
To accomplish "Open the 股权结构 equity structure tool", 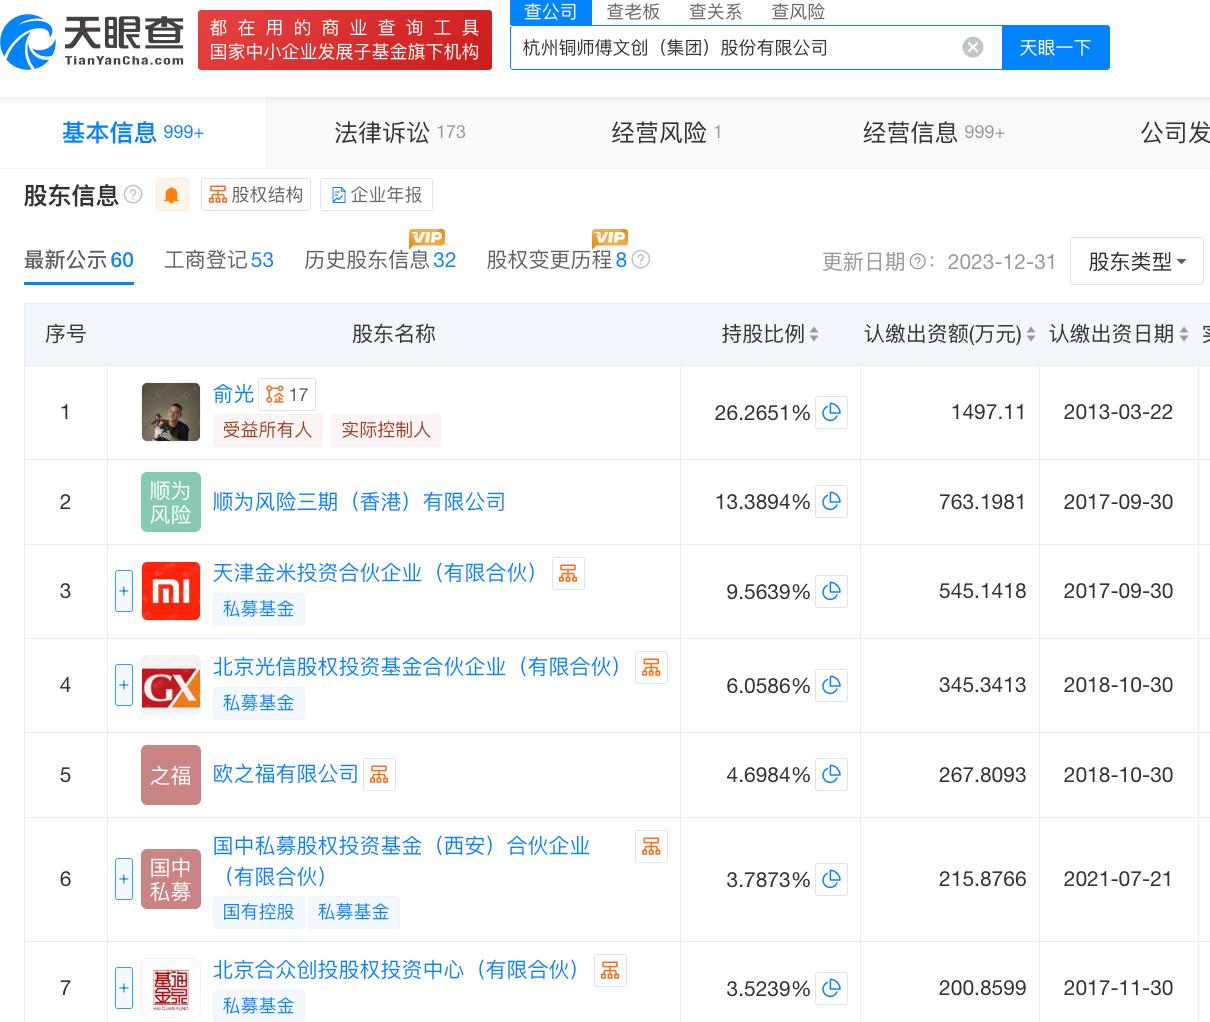I will 255,194.
